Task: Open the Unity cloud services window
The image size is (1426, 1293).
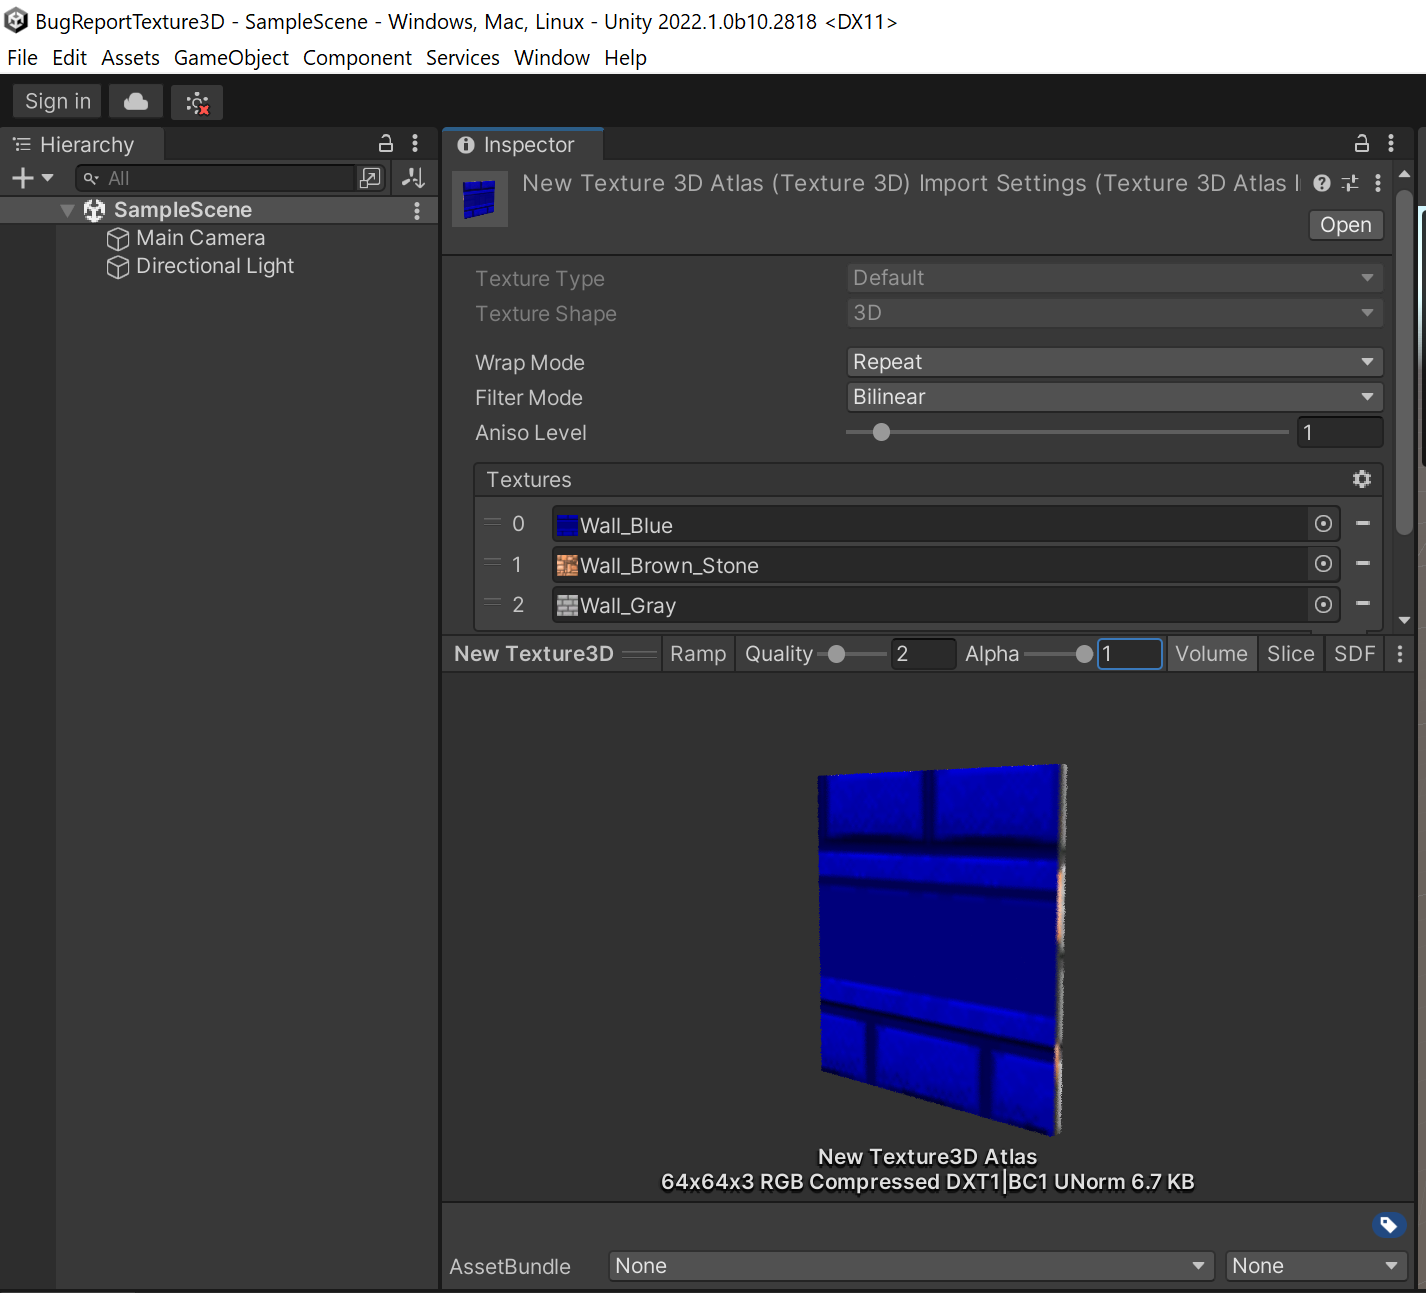Action: (135, 101)
